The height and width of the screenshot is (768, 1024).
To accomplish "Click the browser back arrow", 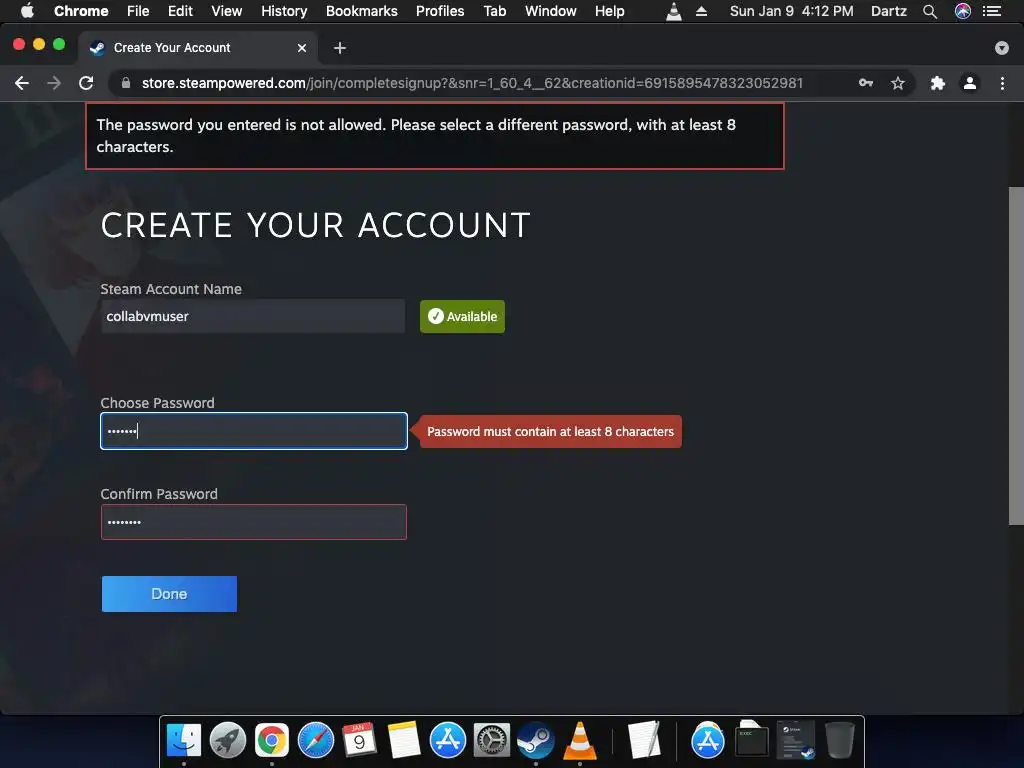I will click(x=22, y=83).
